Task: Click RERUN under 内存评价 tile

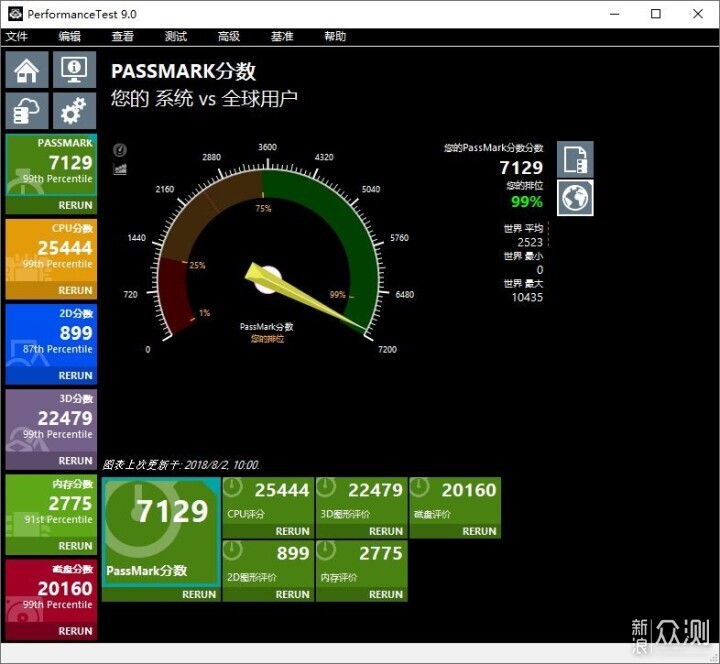Action: 386,594
